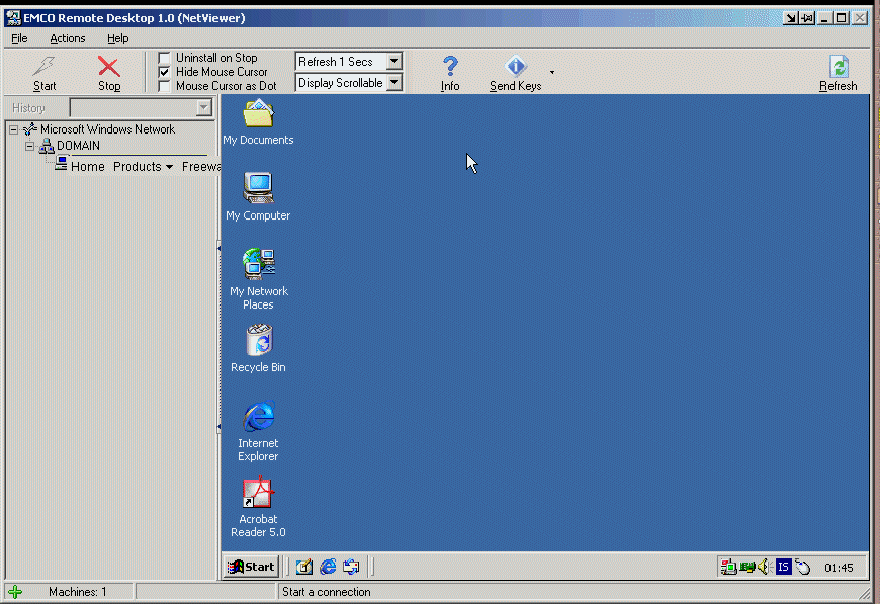
Task: Click the upper panel splitter arrow
Action: click(x=218, y=248)
